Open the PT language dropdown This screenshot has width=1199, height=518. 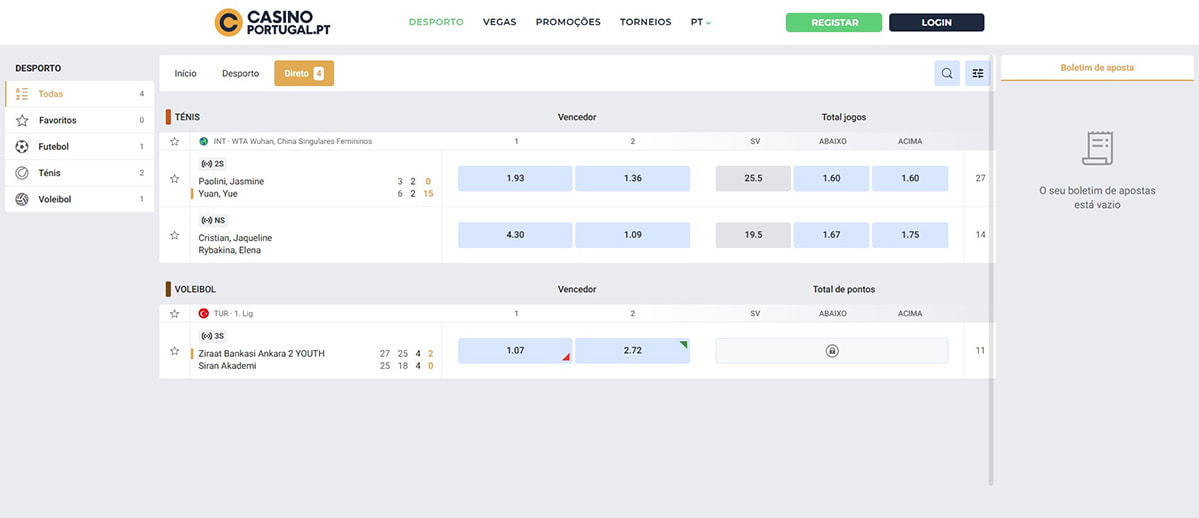tap(700, 22)
